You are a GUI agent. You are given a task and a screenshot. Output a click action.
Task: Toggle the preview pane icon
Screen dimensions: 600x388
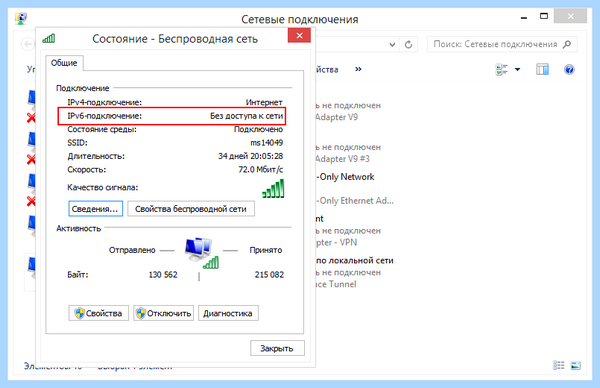click(542, 70)
